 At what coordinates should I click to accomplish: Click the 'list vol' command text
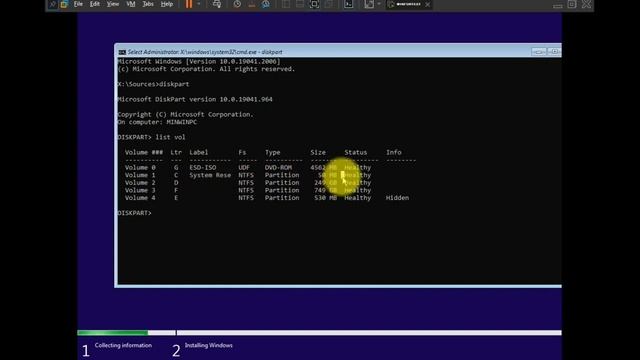[170, 137]
